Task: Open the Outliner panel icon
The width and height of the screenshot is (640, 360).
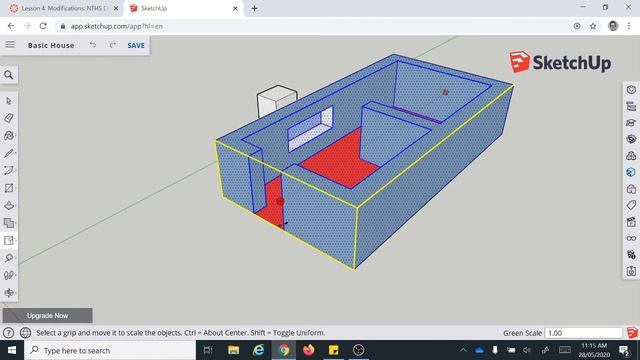Action: coord(631,106)
